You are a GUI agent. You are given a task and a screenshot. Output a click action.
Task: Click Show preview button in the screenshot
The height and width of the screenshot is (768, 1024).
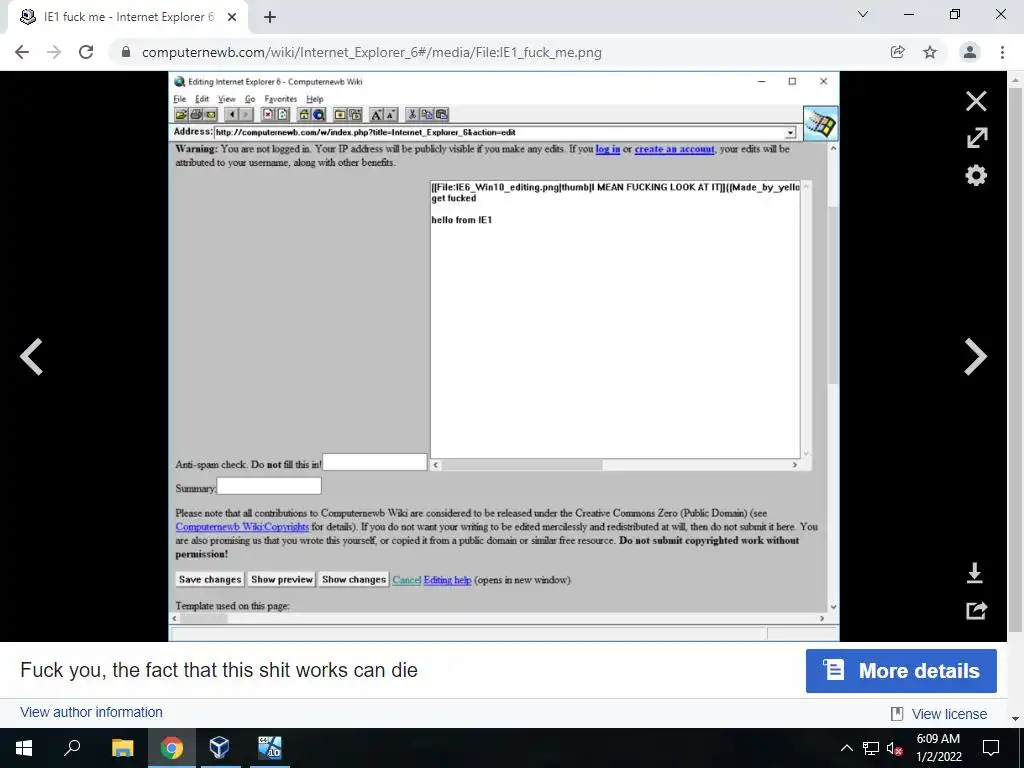tap(282, 579)
